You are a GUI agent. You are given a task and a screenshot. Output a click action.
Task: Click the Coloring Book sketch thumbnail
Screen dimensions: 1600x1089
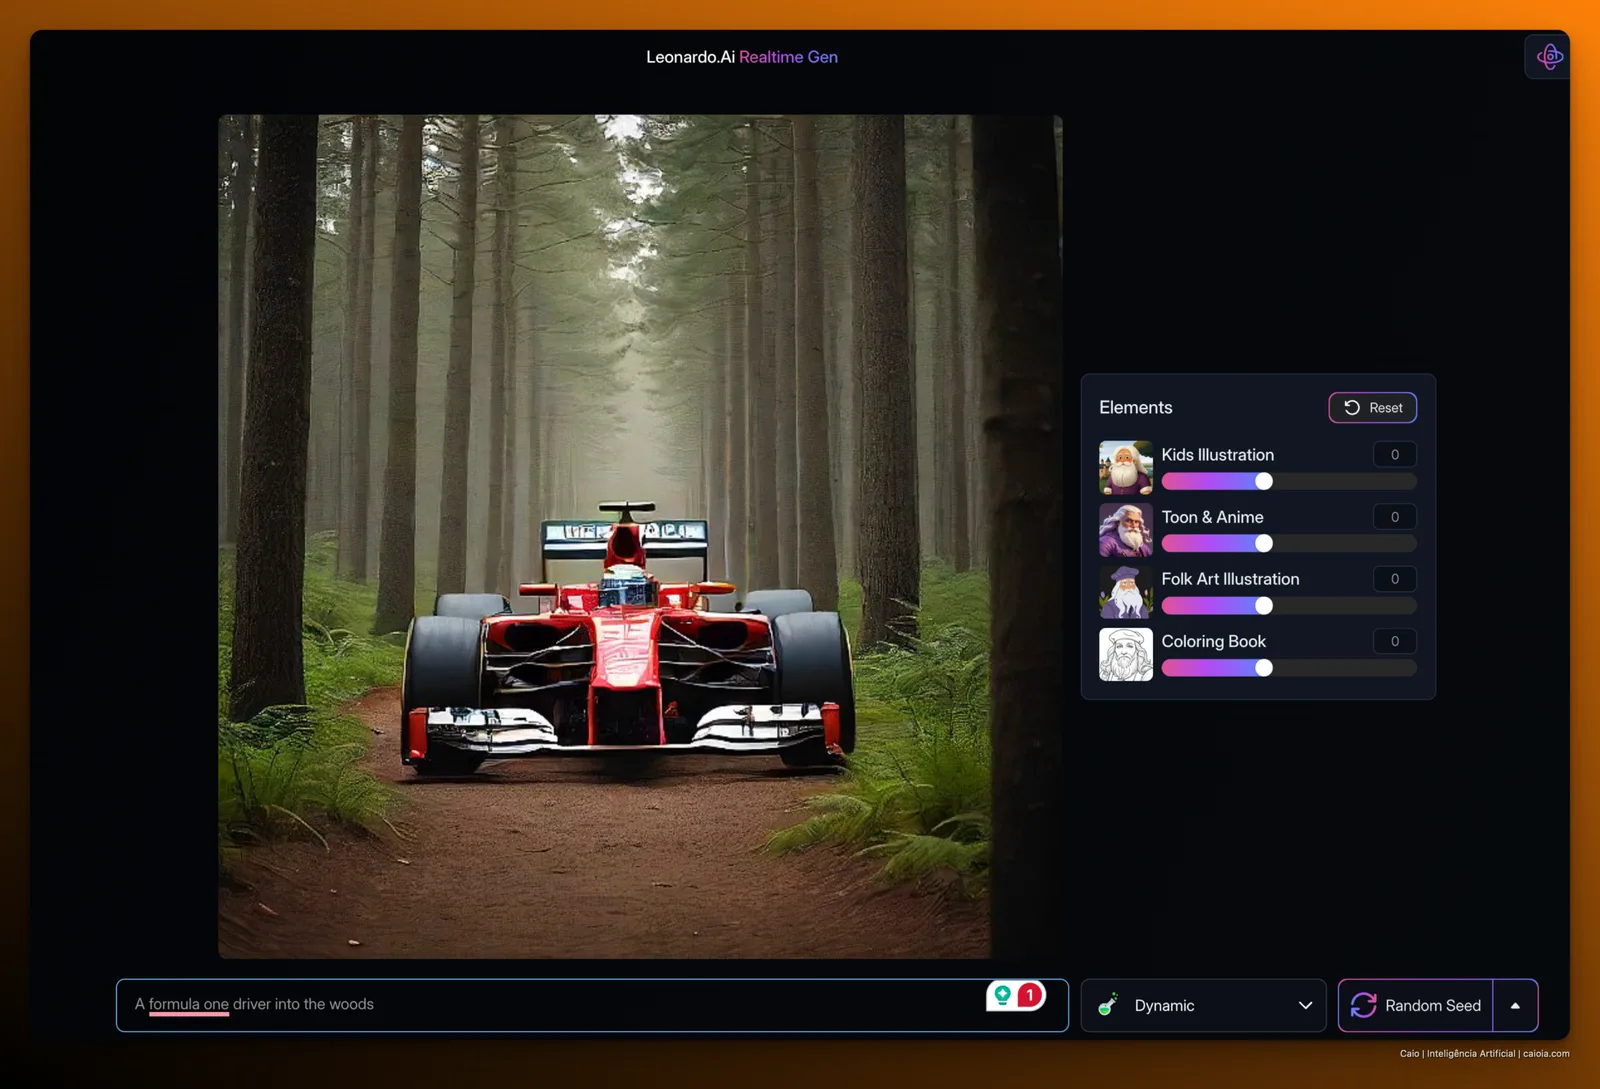(x=1126, y=654)
